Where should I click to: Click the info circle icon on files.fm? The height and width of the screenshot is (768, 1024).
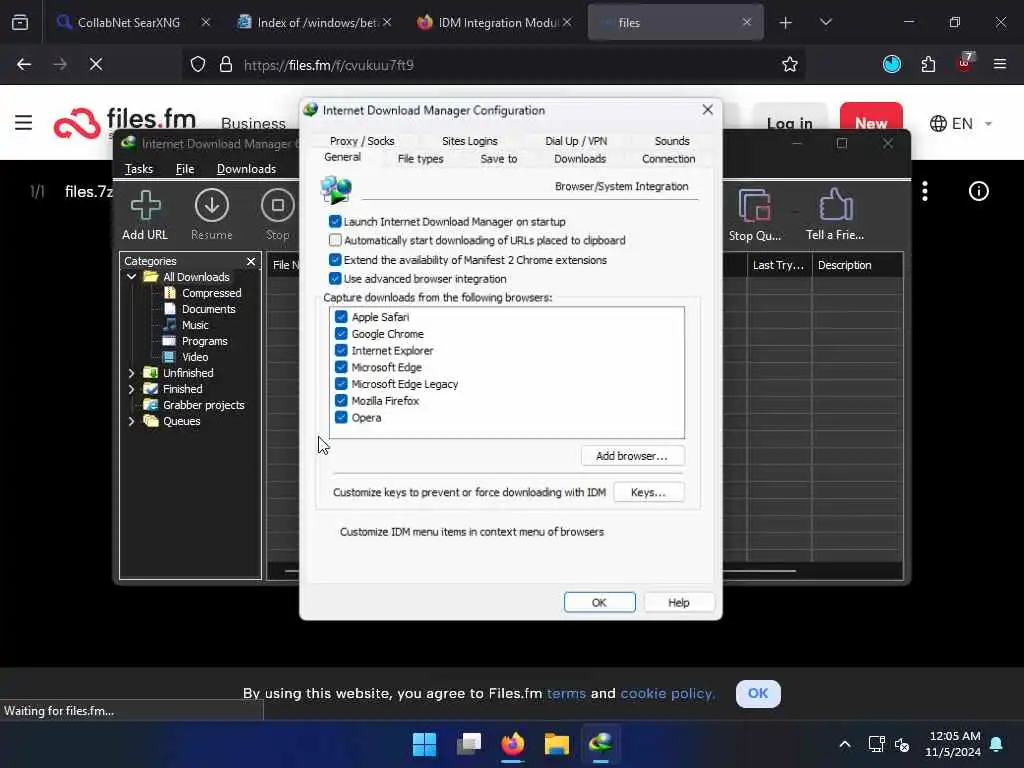tap(978, 191)
